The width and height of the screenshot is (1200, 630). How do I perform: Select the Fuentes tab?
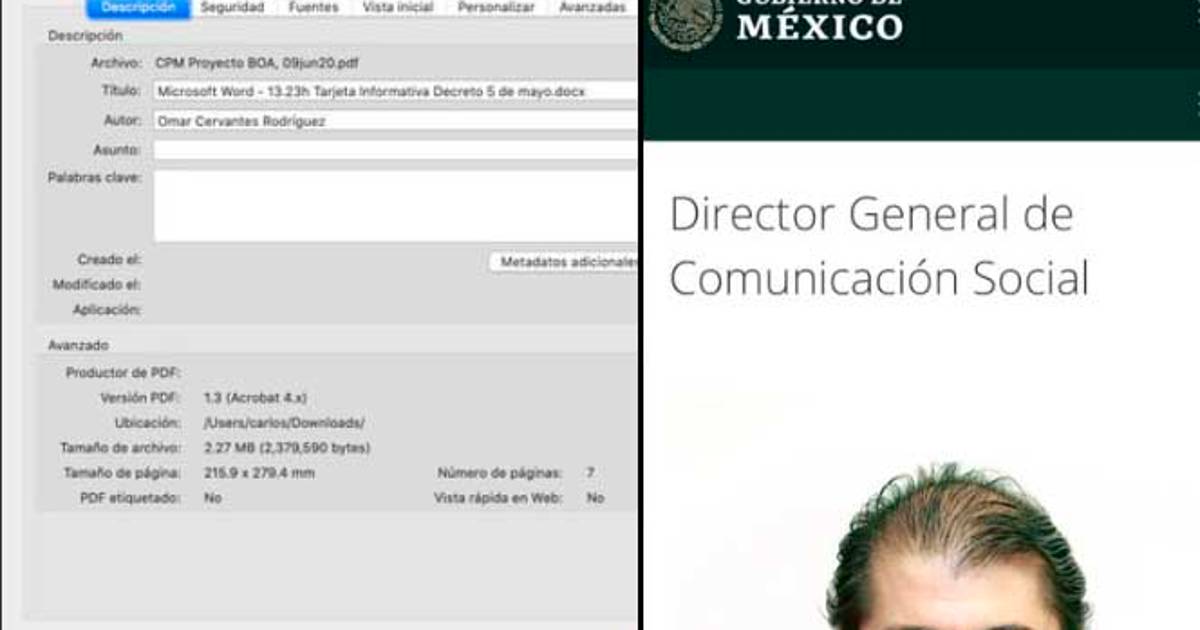click(313, 7)
